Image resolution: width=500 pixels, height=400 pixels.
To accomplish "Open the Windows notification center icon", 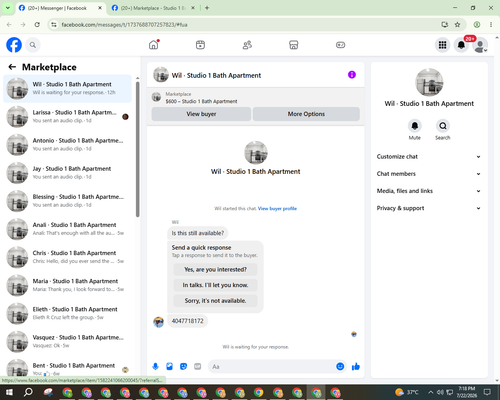I will tap(487, 392).
